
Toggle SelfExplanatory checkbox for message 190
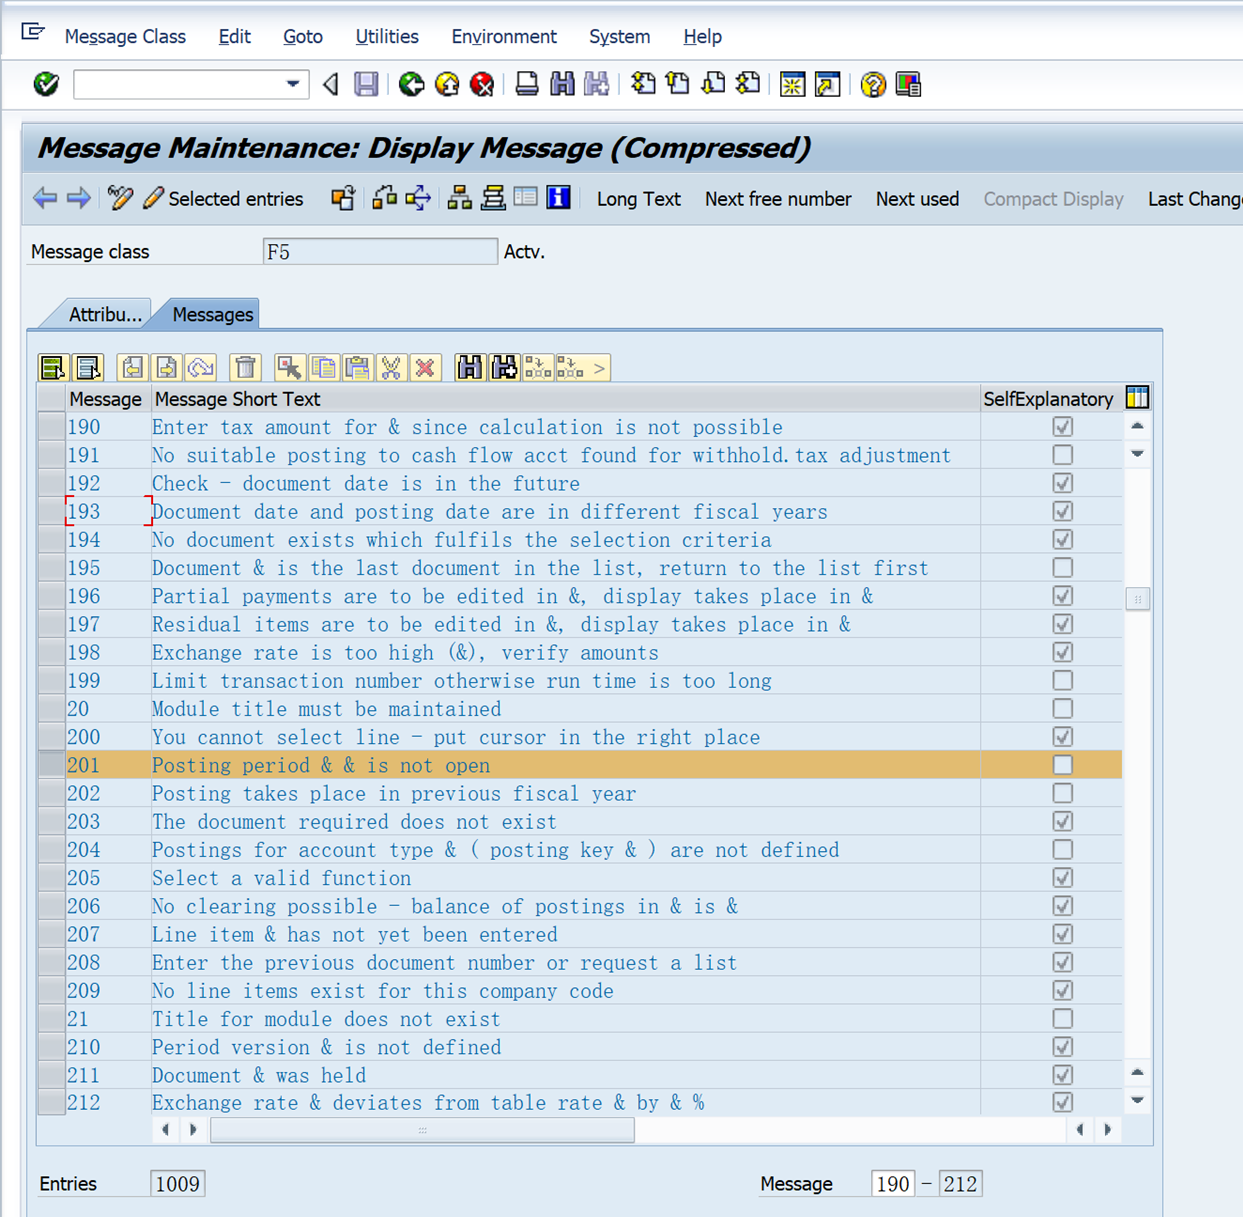coord(1062,427)
